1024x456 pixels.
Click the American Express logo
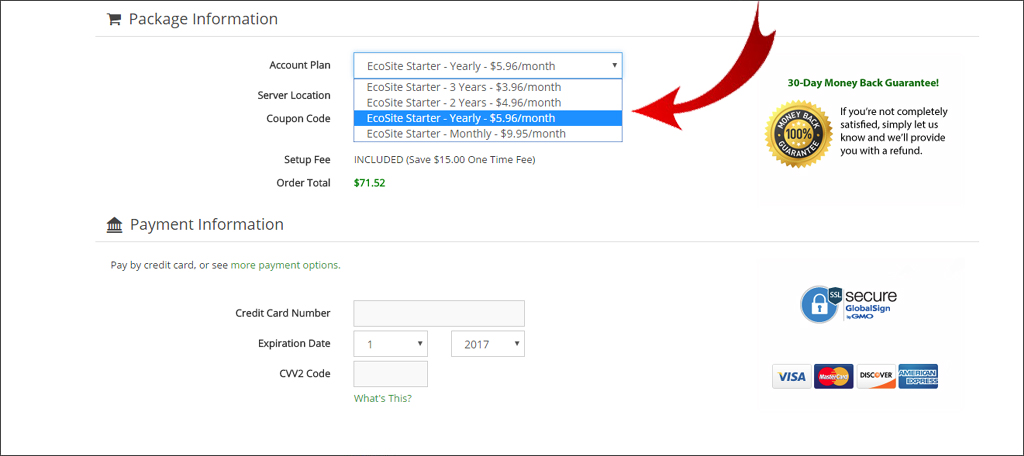[x=917, y=376]
